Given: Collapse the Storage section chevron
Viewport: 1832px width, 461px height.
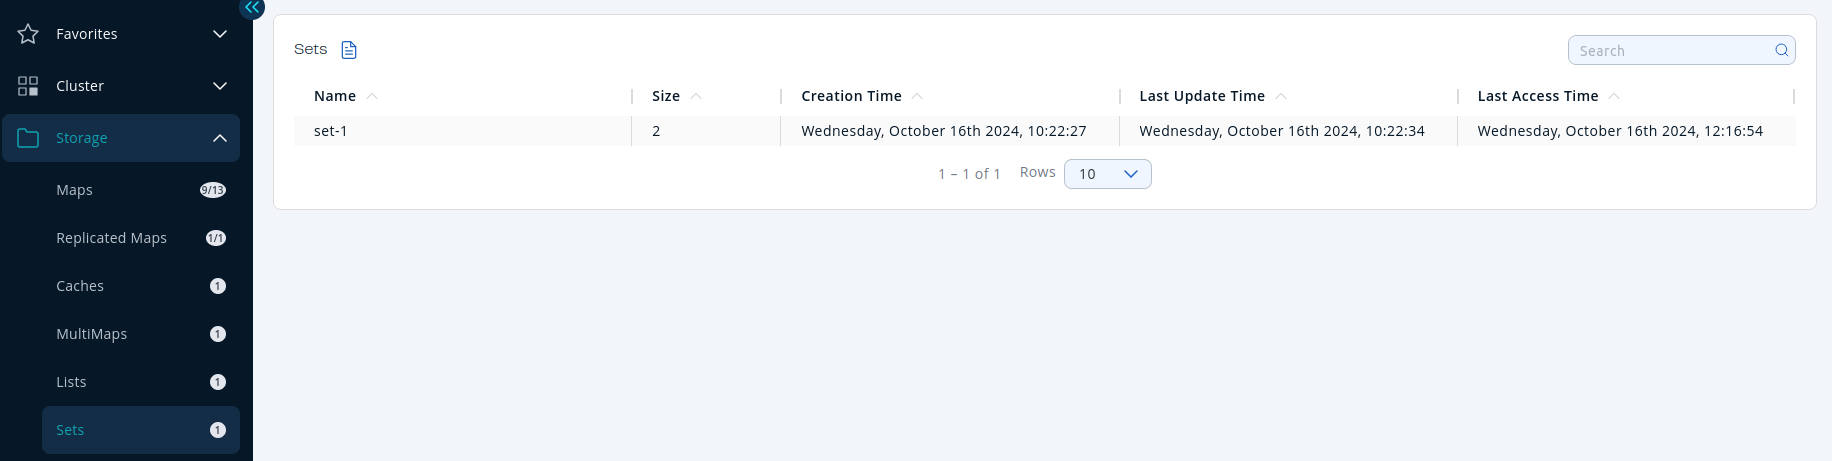Looking at the screenshot, I should [220, 138].
